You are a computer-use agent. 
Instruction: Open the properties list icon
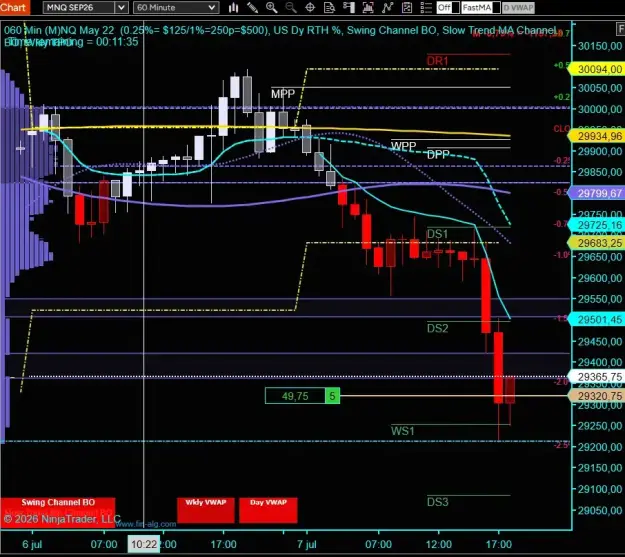[426, 8]
